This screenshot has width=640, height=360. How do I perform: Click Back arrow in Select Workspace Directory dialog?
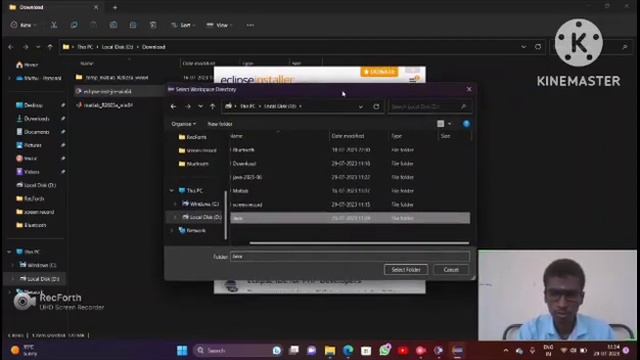[173, 106]
